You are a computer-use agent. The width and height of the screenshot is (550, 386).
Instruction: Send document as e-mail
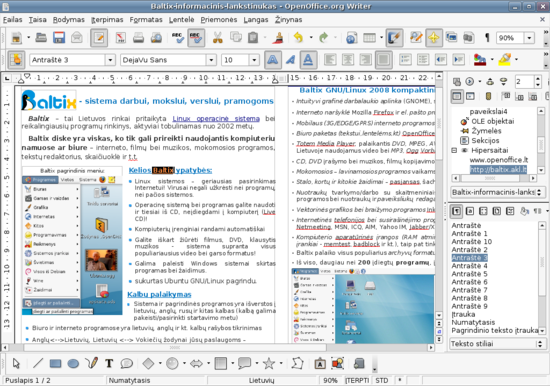[77, 38]
